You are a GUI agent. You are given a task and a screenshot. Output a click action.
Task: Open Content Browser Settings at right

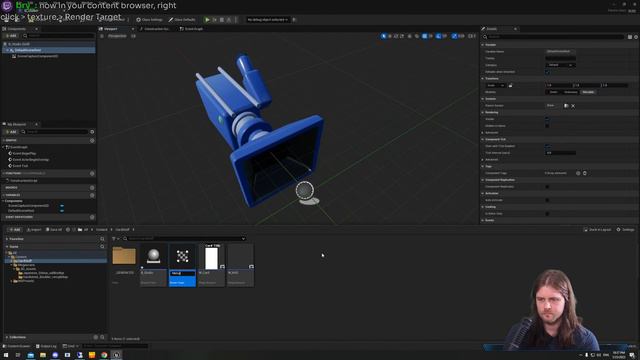tap(625, 229)
